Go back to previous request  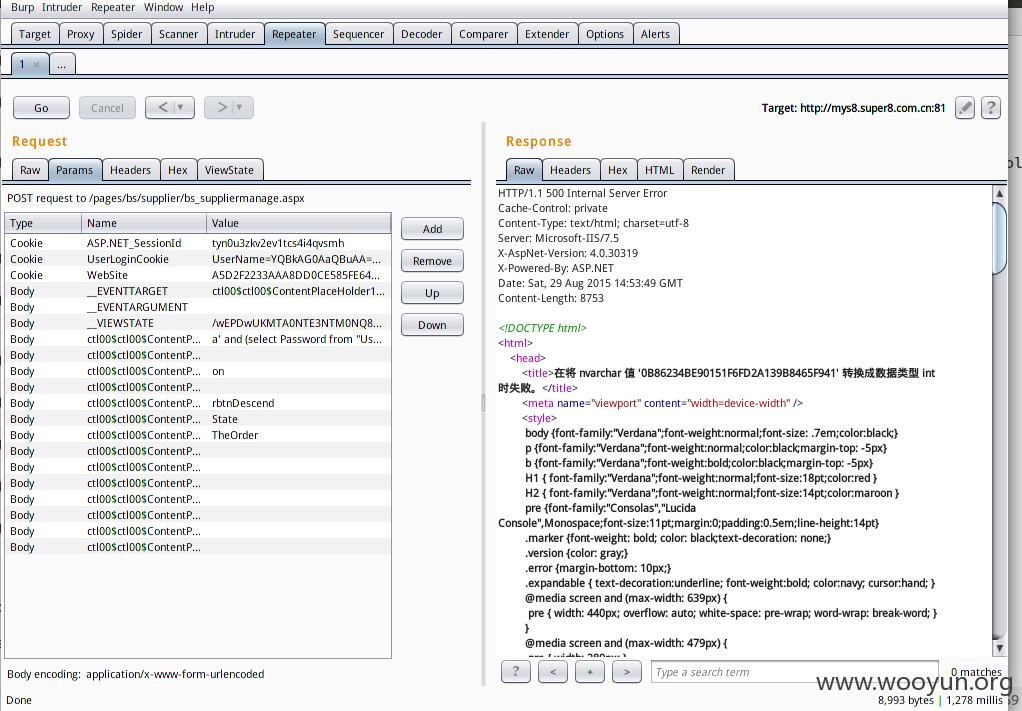pyautogui.click(x=162, y=108)
